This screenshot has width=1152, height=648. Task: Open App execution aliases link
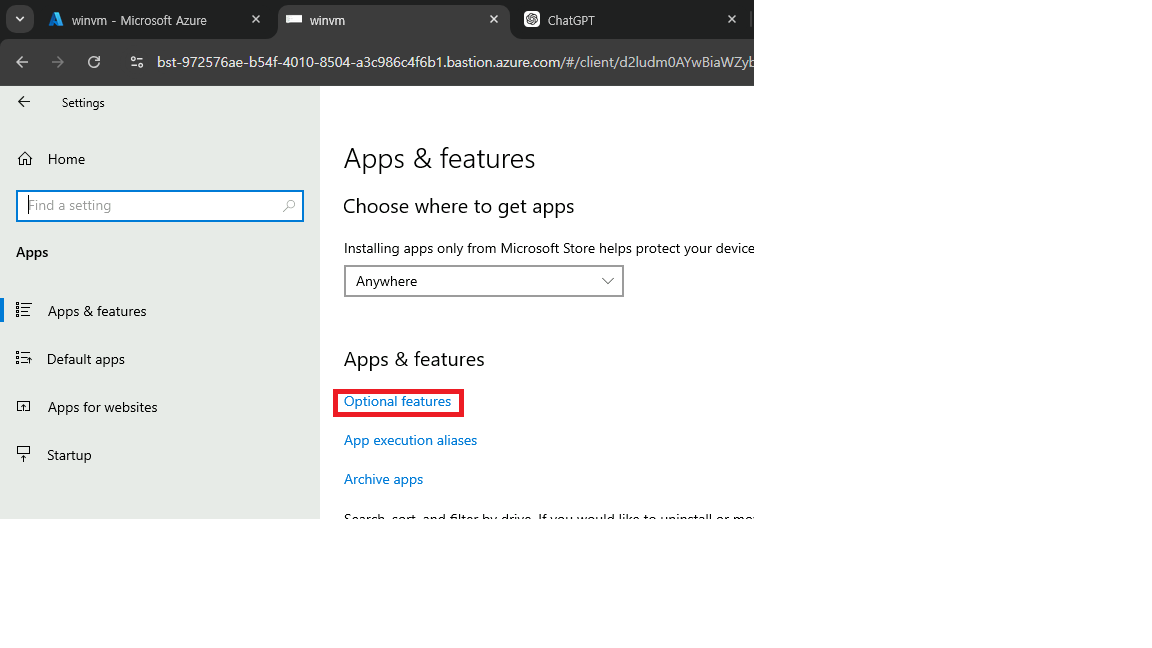[x=410, y=440]
